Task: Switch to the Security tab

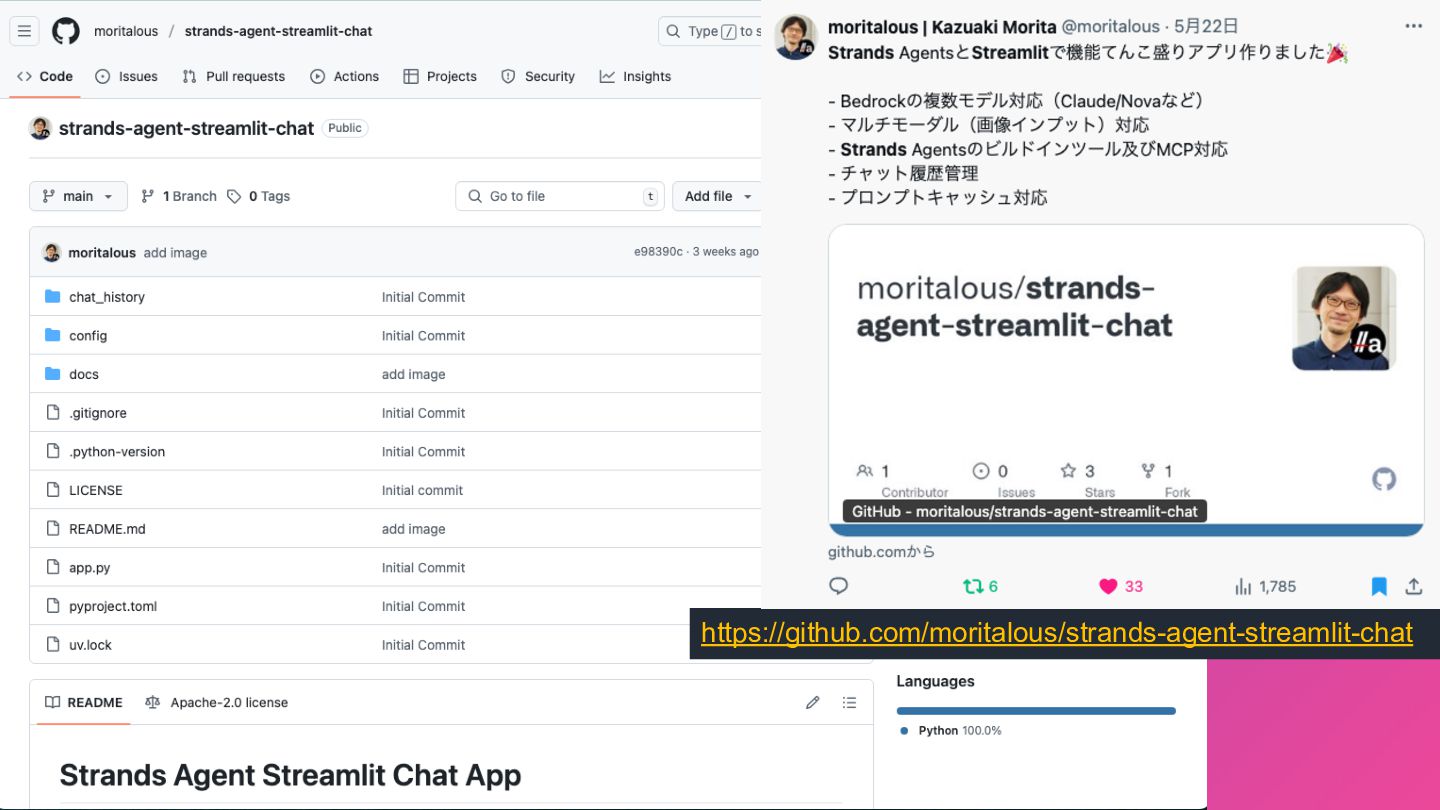Action: click(x=538, y=76)
